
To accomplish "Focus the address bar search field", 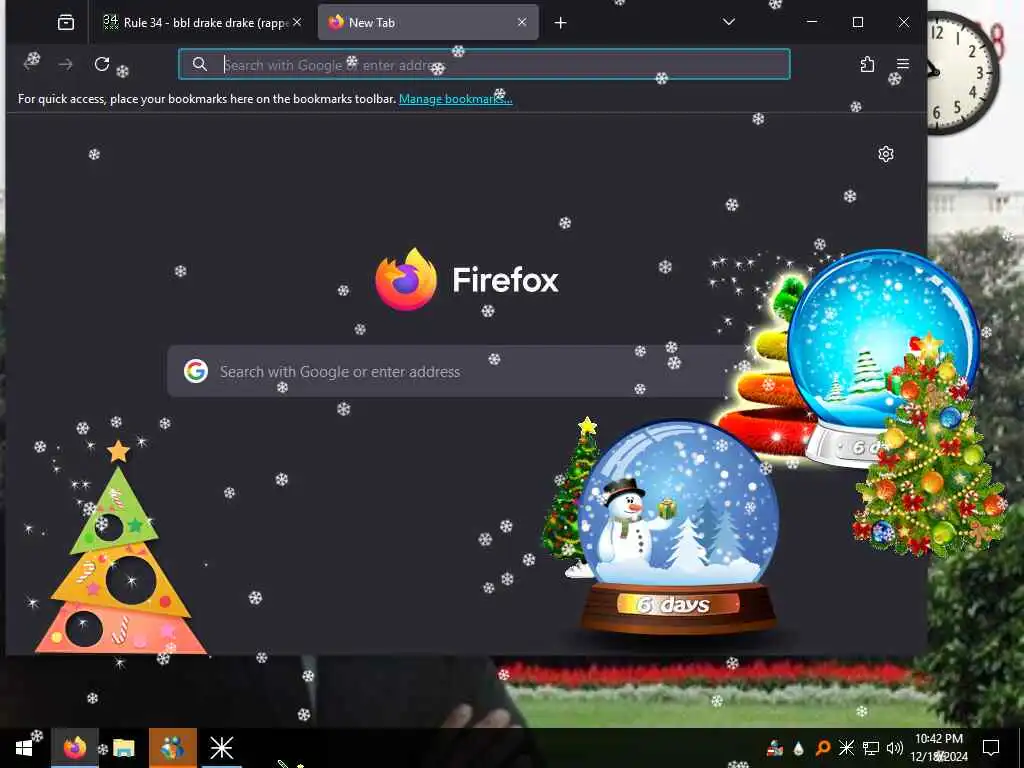I will pyautogui.click(x=484, y=65).
